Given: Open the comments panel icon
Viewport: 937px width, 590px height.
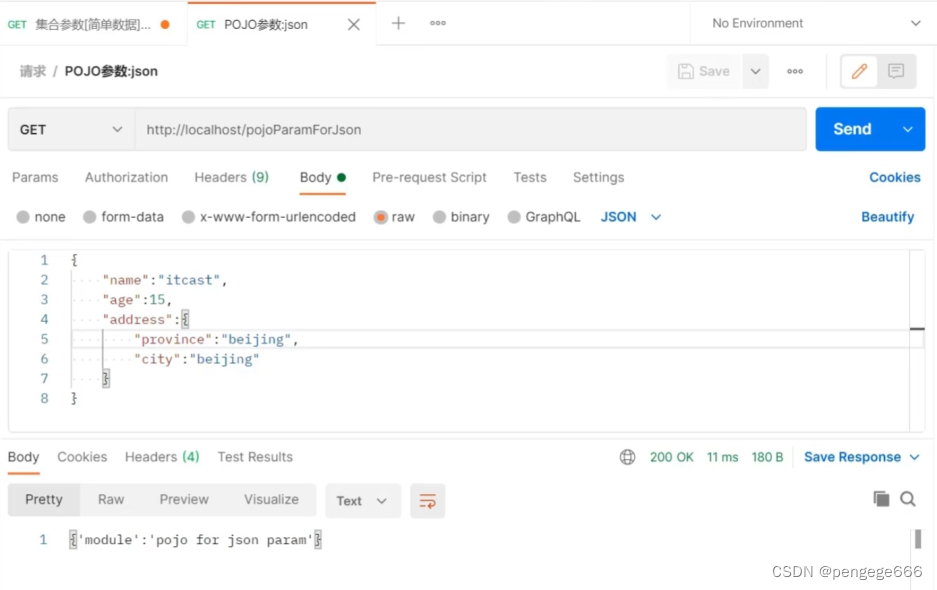Looking at the screenshot, I should [x=896, y=71].
